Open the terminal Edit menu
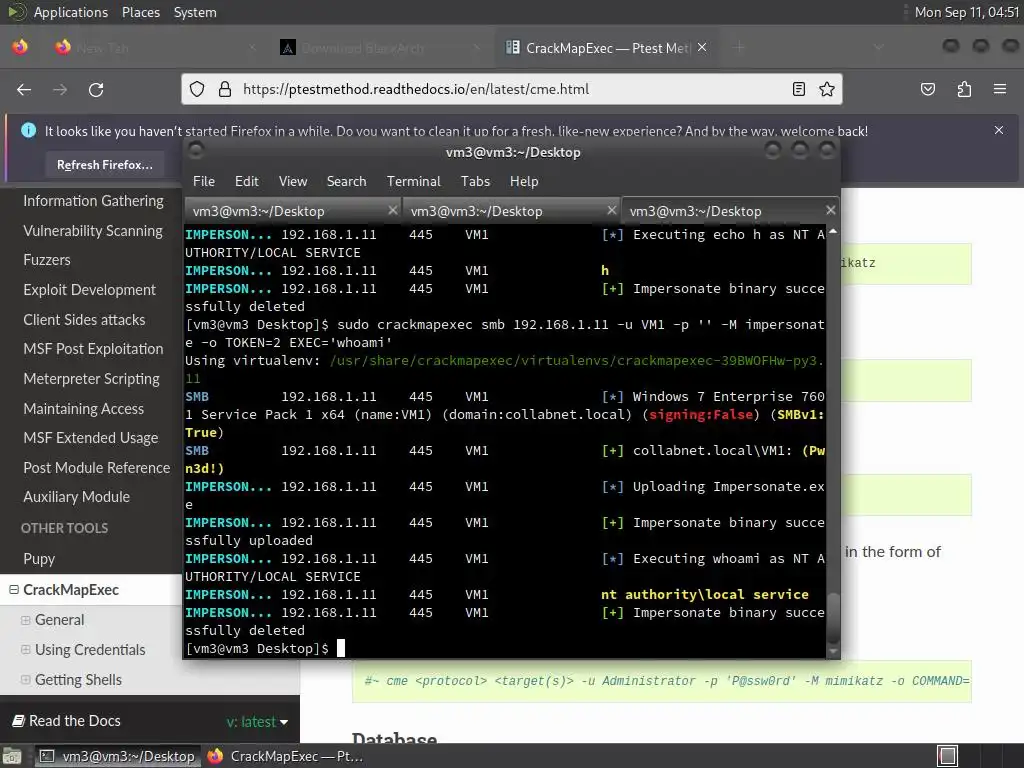Screen dimensions: 1024x768 tap(246, 182)
